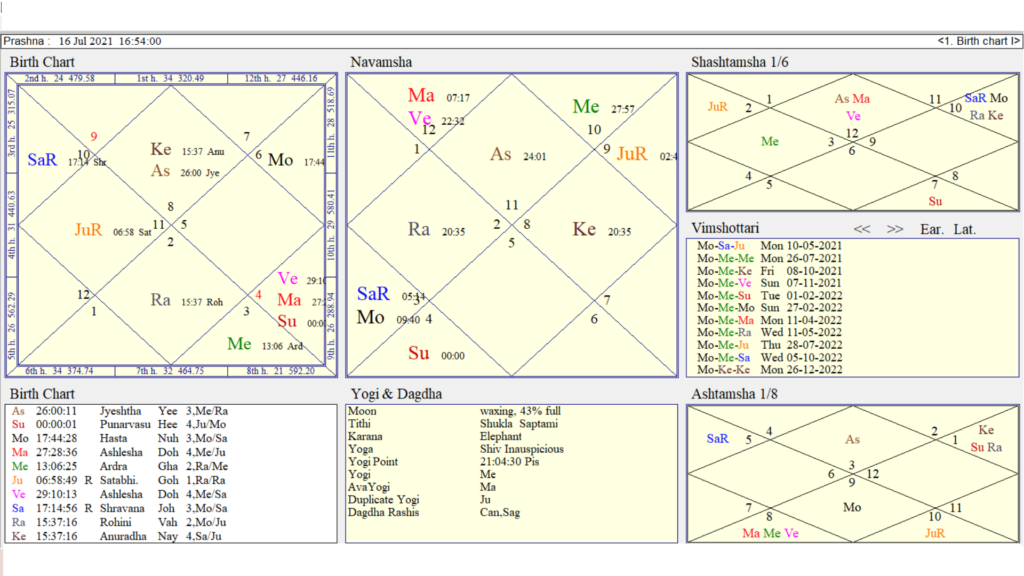Select the 'Ve 29:10:13 Ashlesha' table row
Screen dimensions: 1024x576
120,494
